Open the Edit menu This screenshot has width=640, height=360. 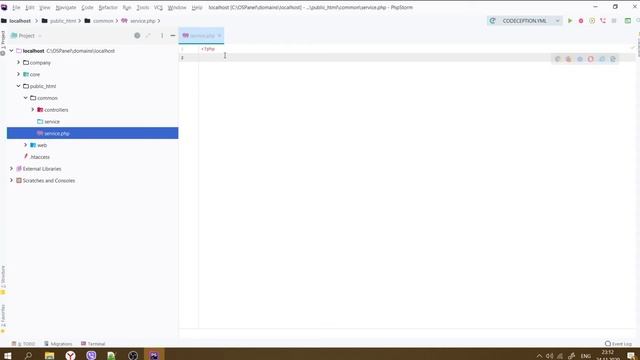coord(30,7)
